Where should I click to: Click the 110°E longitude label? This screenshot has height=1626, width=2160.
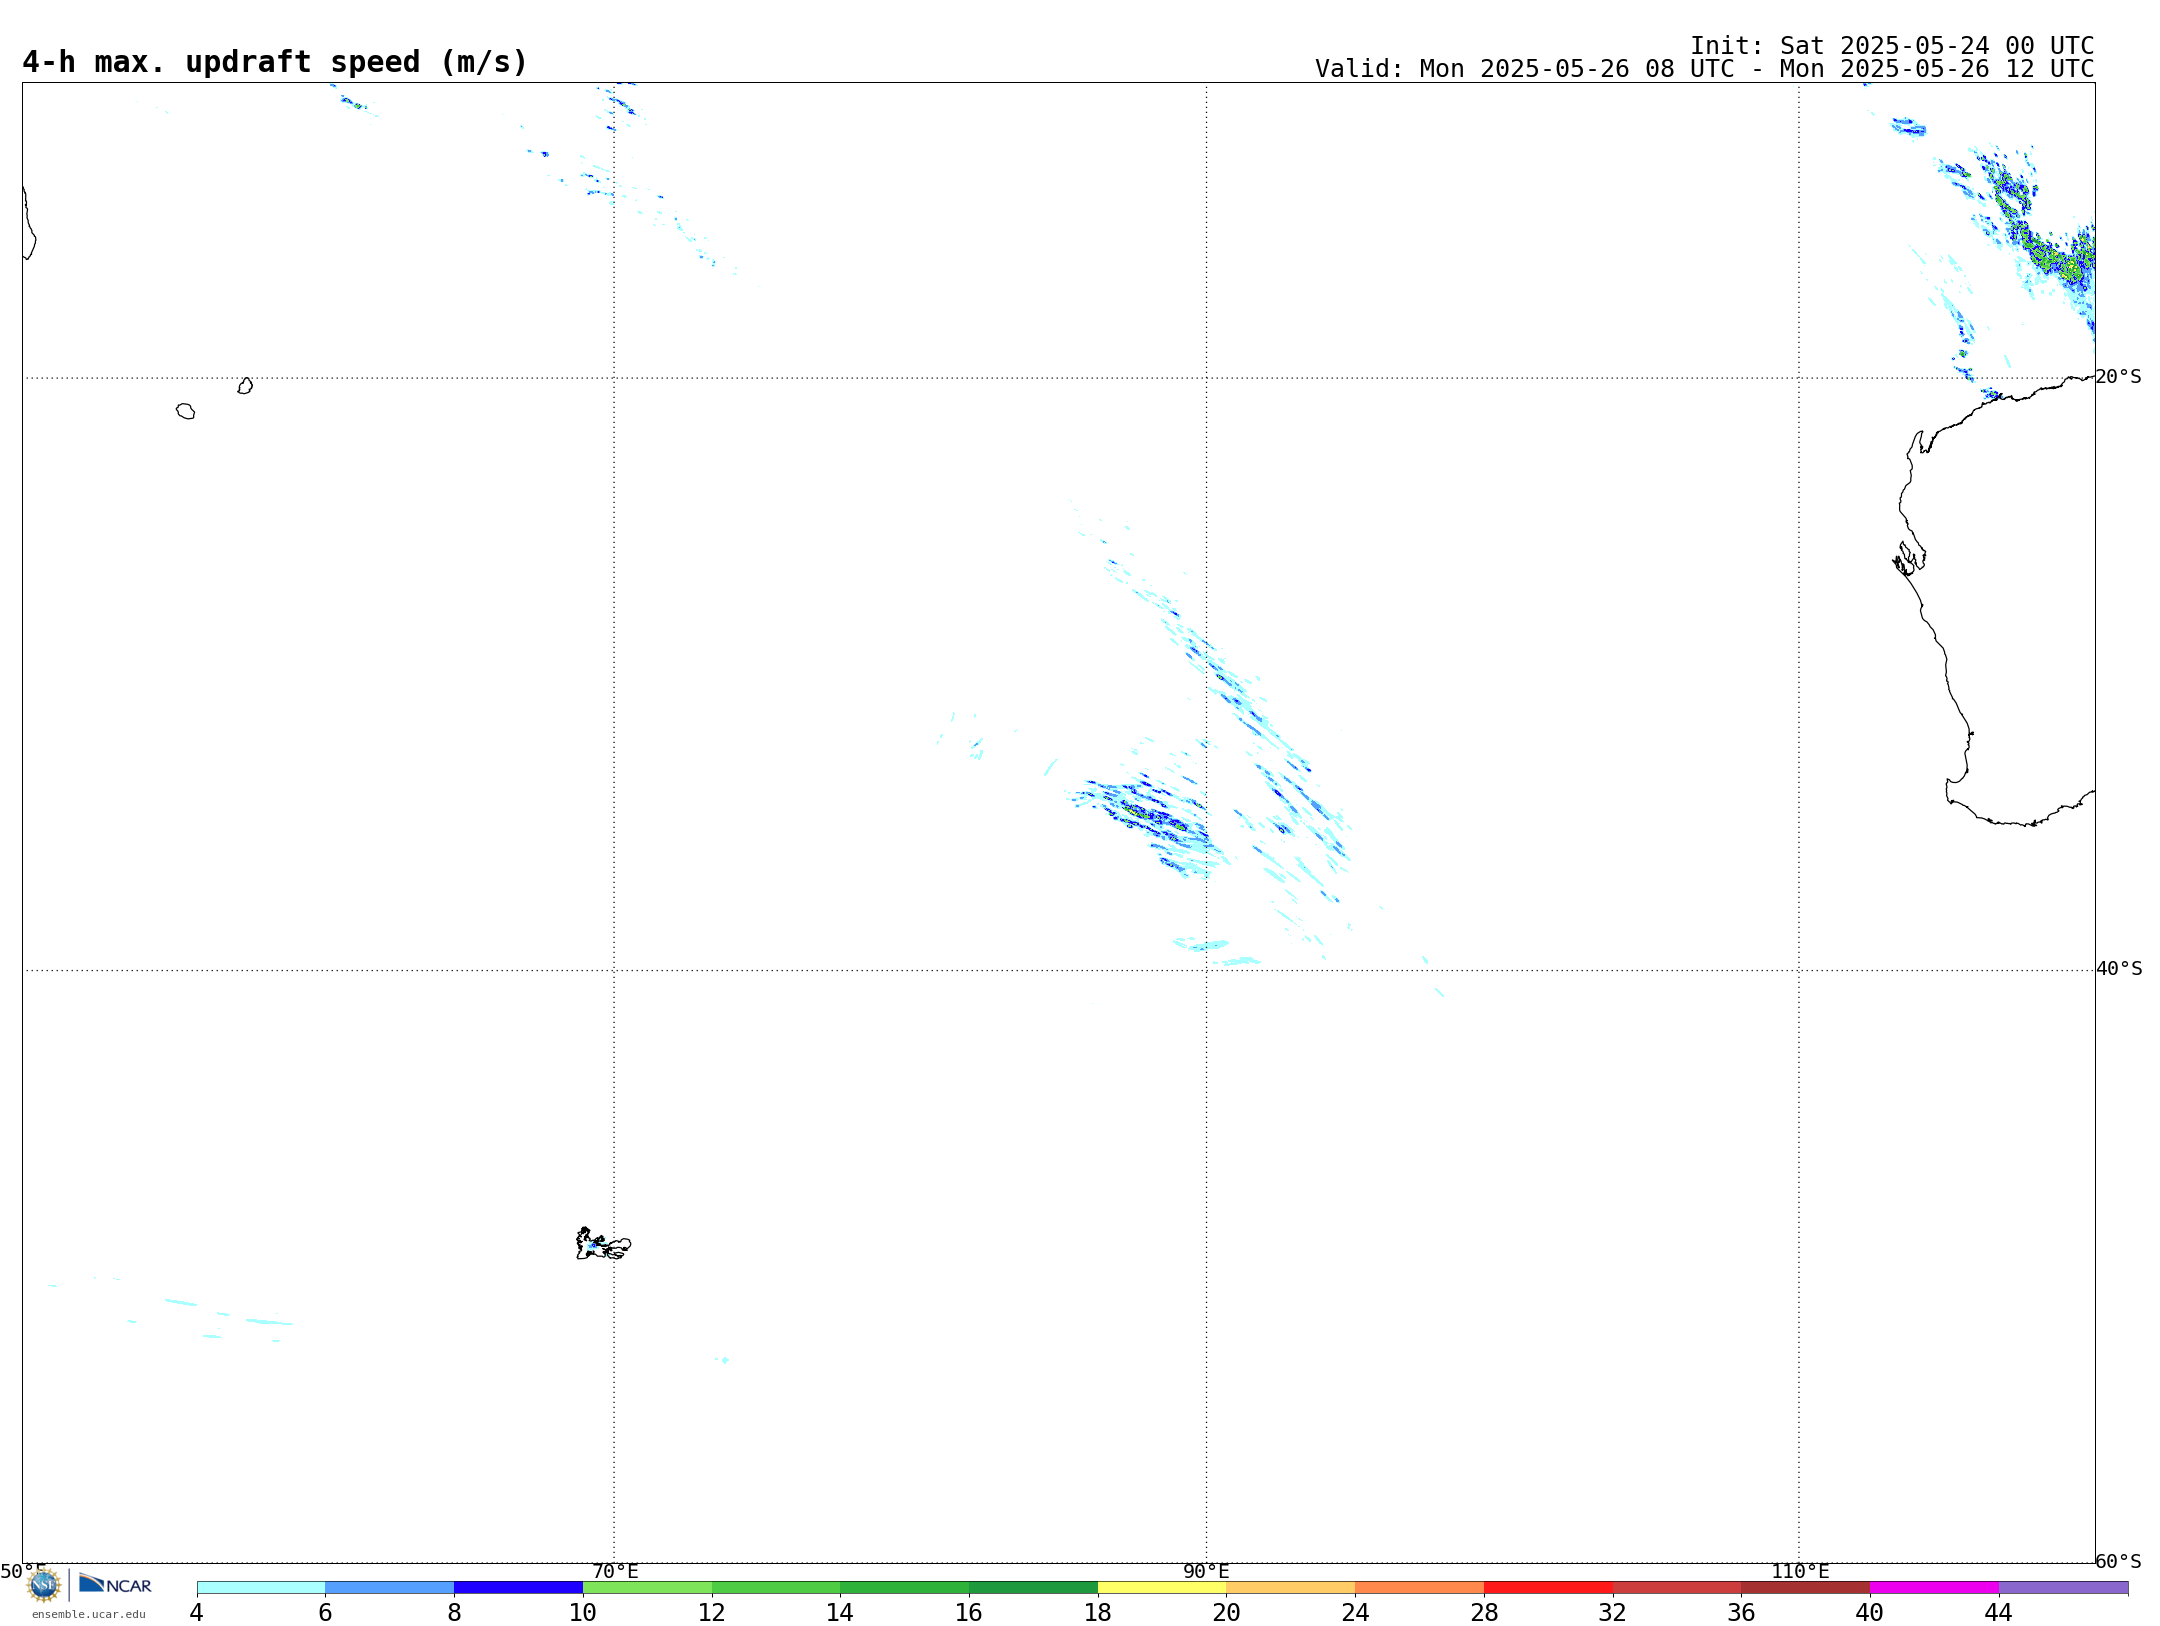1800,1571
